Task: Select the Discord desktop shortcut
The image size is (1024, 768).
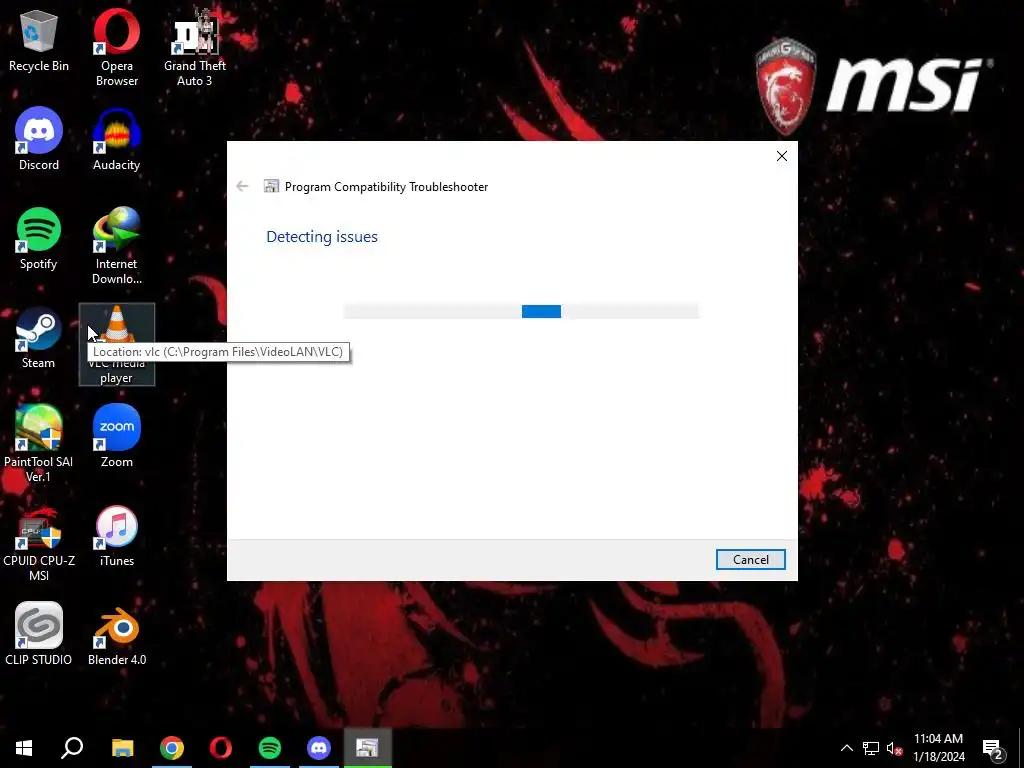Action: click(x=39, y=139)
